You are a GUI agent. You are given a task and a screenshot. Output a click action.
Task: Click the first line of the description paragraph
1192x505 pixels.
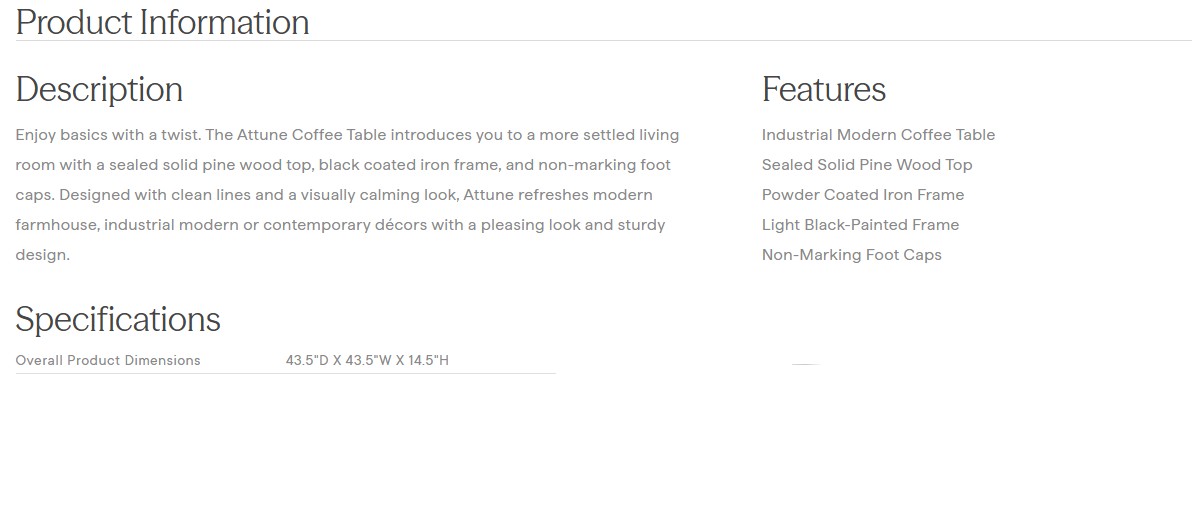point(347,135)
